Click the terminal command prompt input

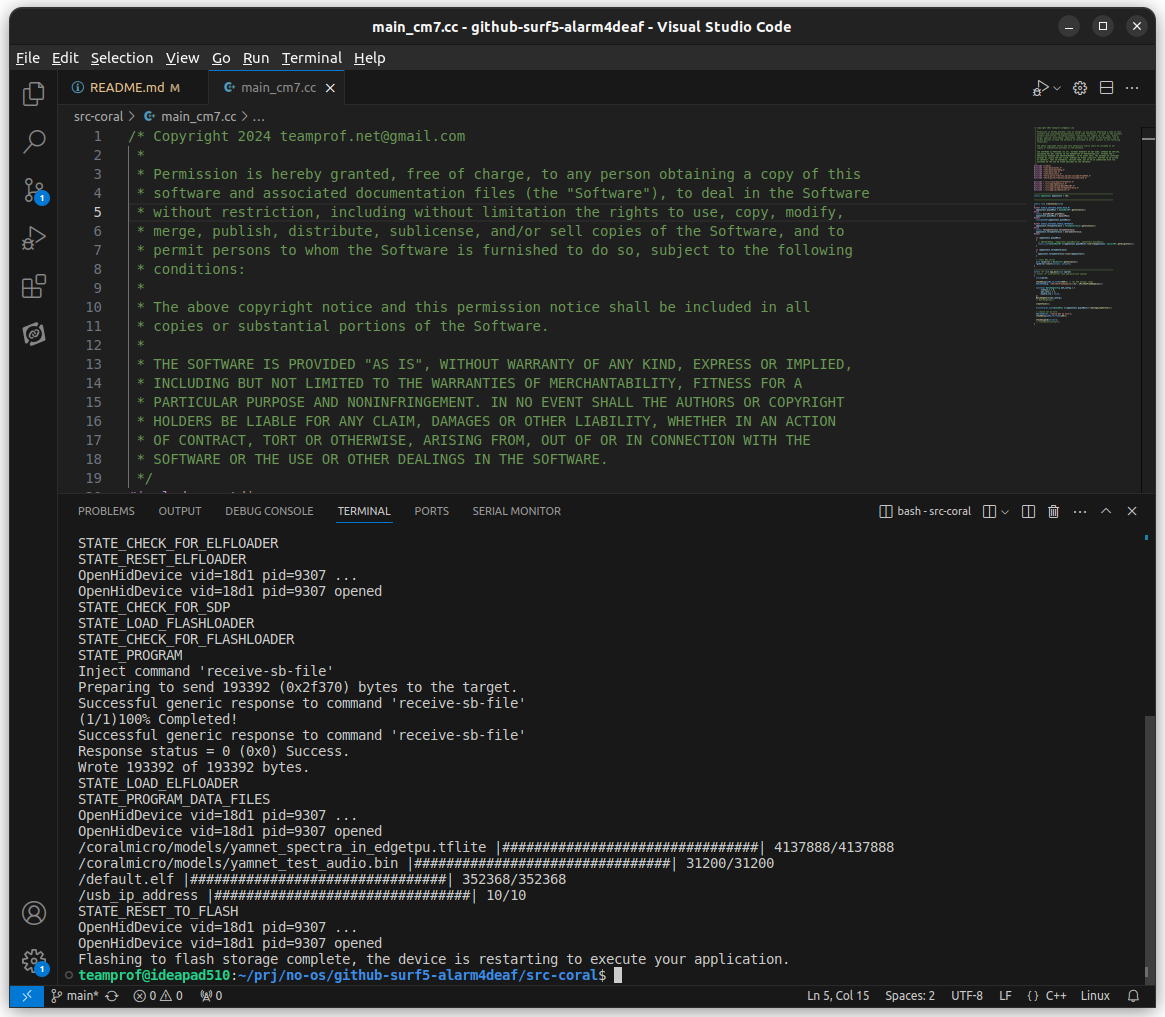point(617,975)
